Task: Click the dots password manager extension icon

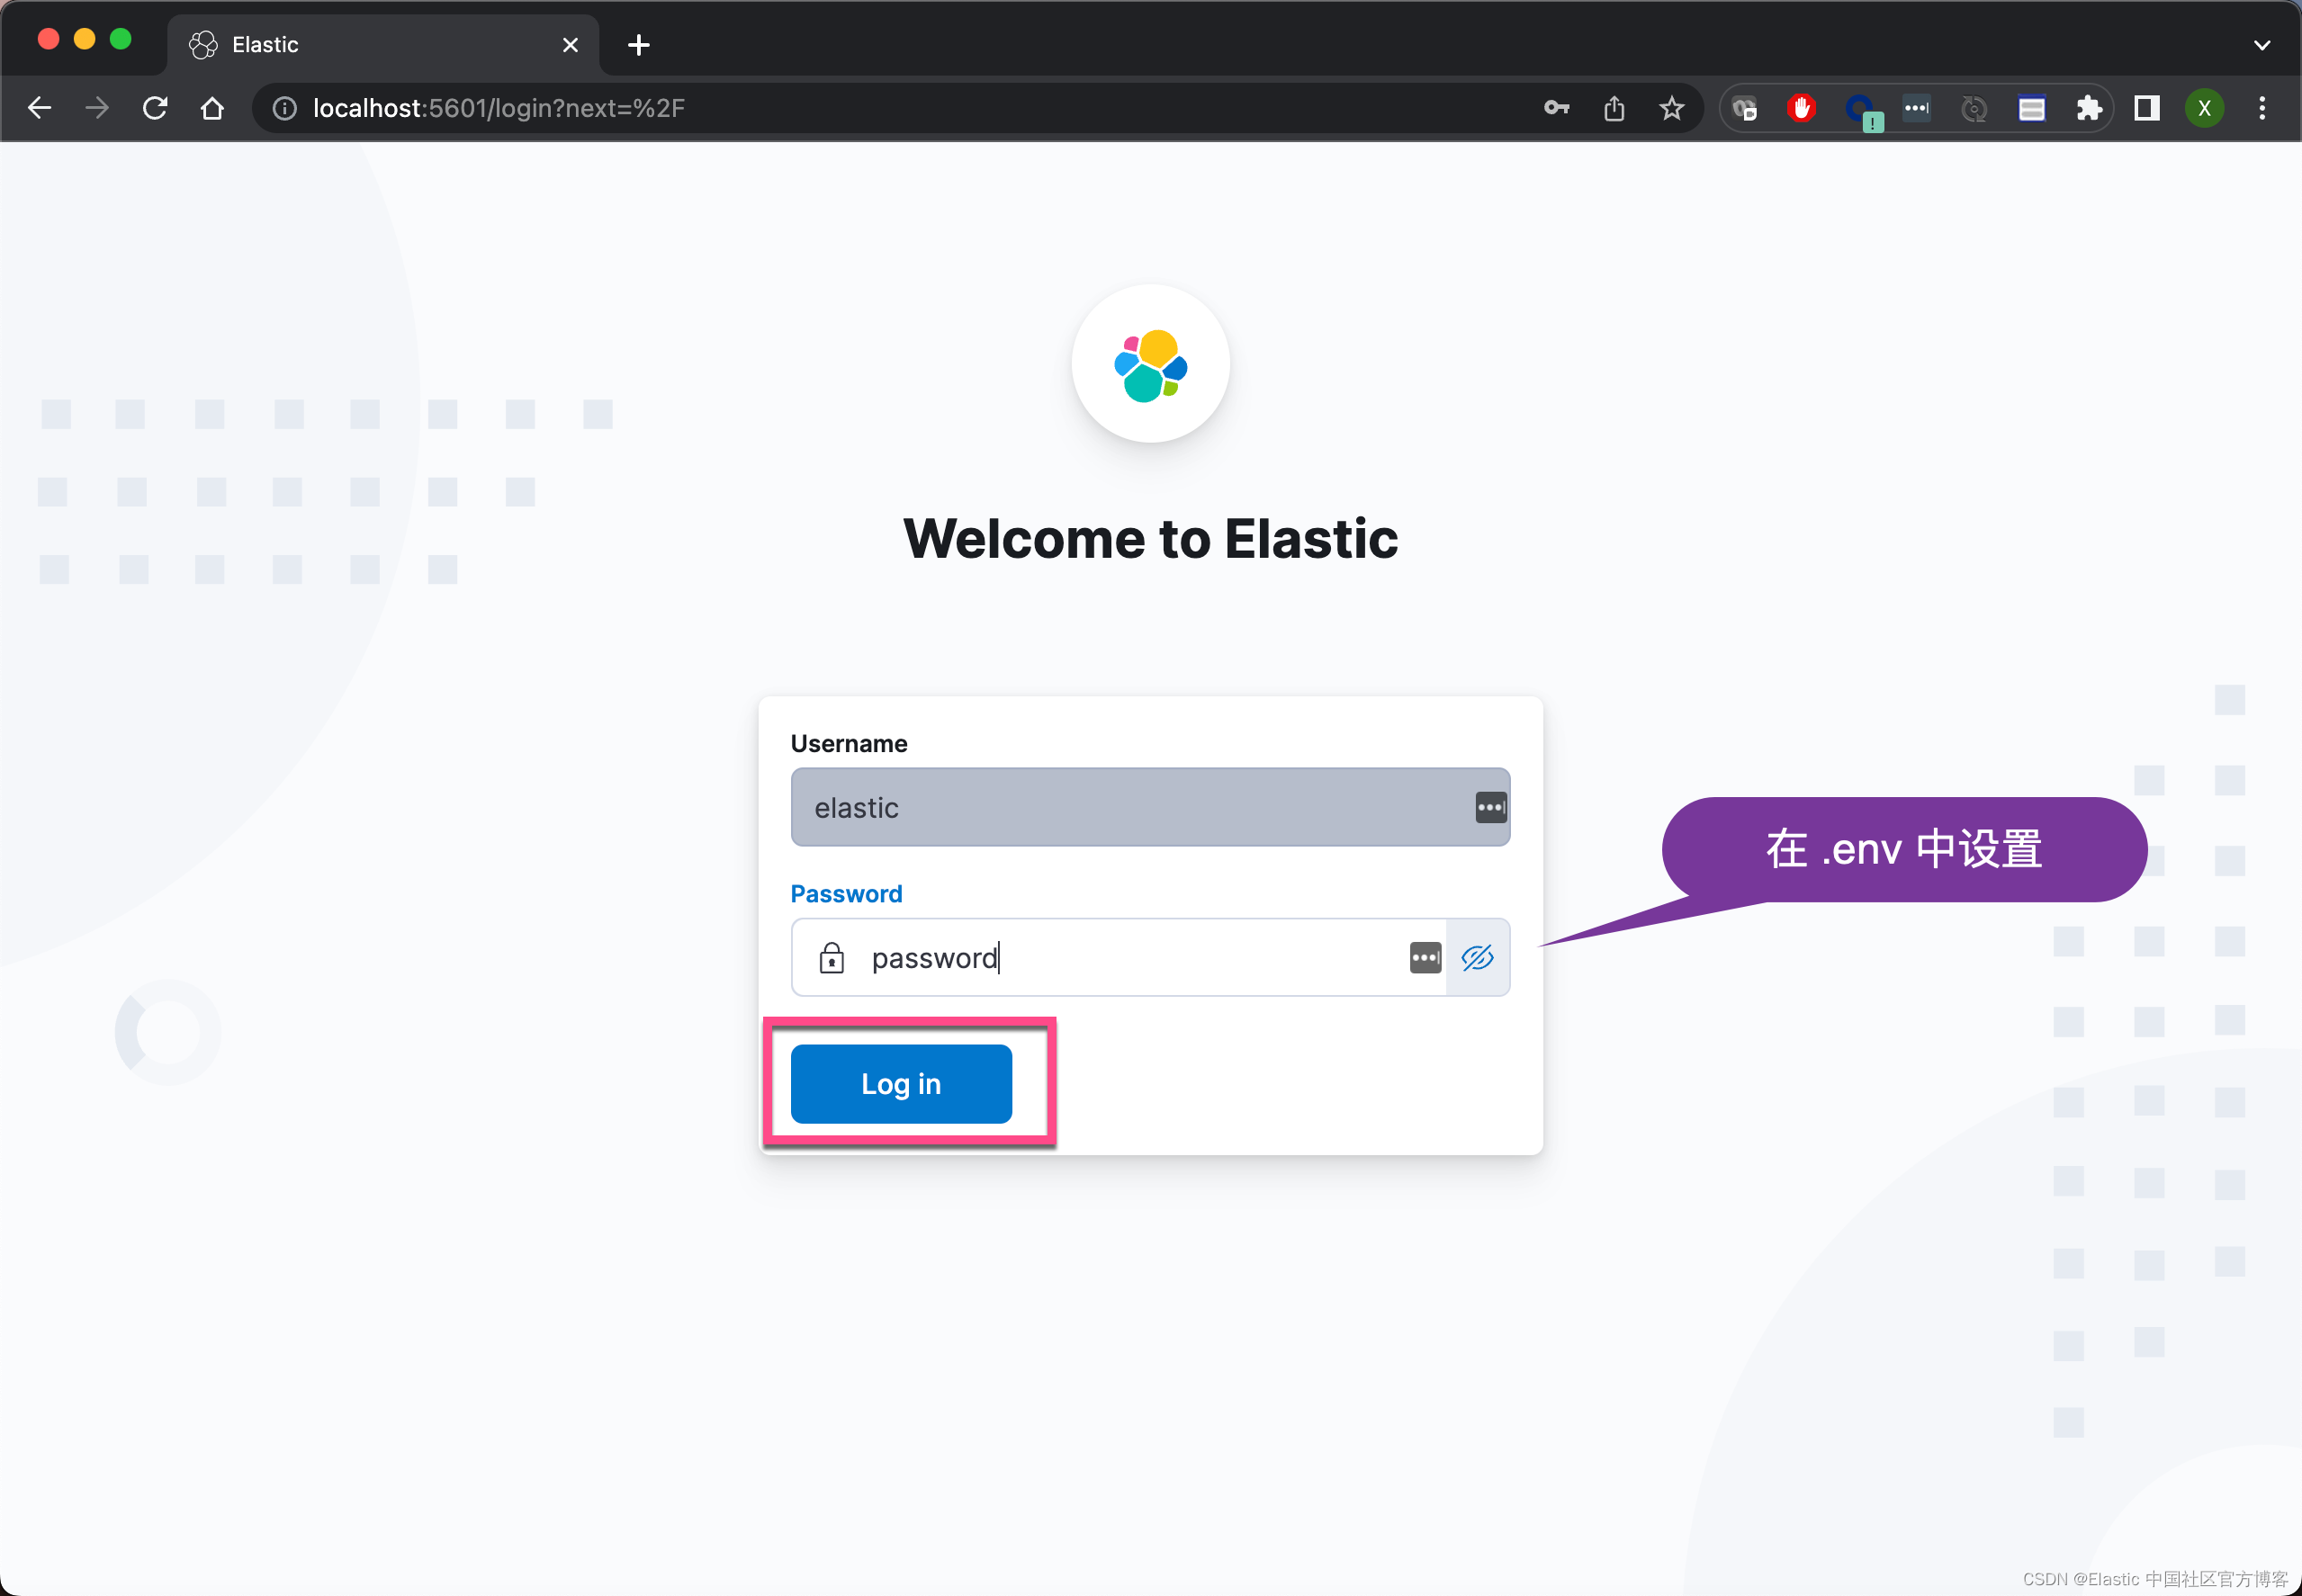Action: pyautogui.click(x=1916, y=108)
